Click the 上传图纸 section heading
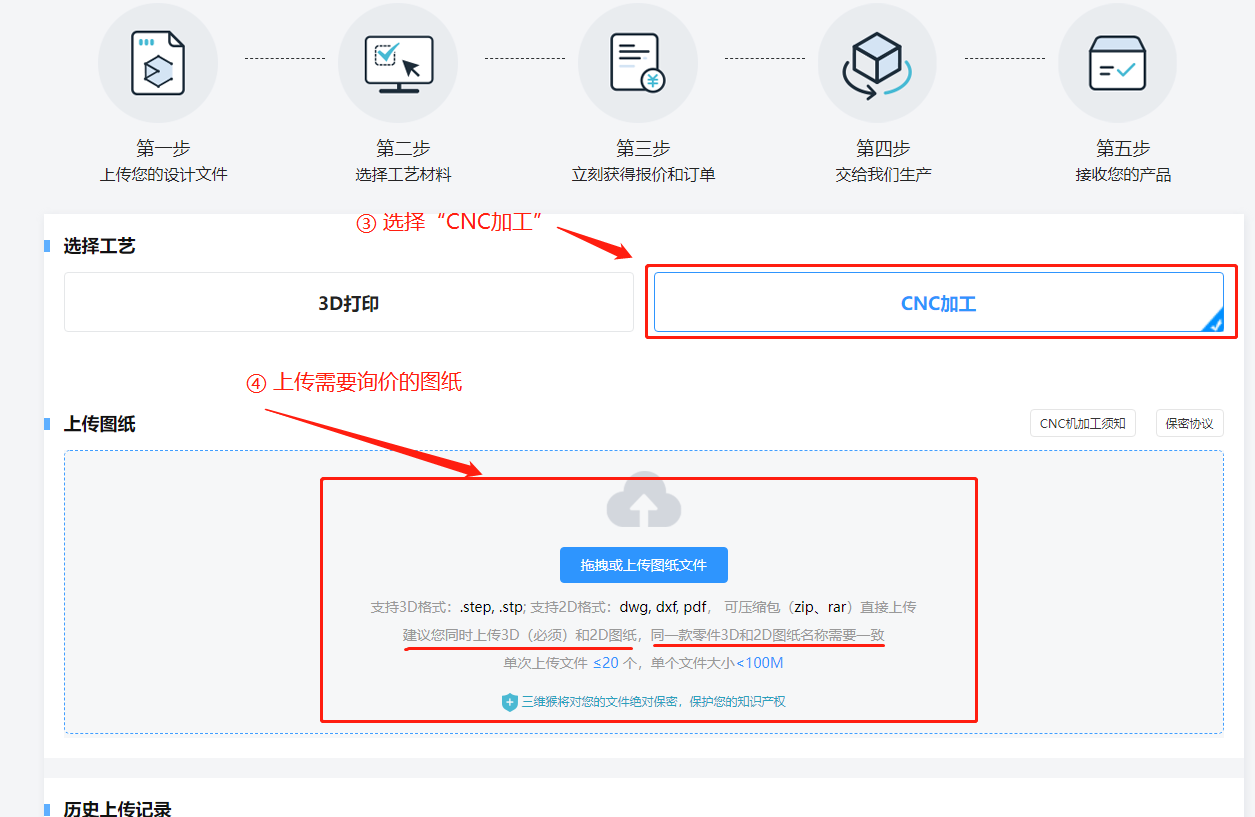The height and width of the screenshot is (817, 1255). point(100,424)
